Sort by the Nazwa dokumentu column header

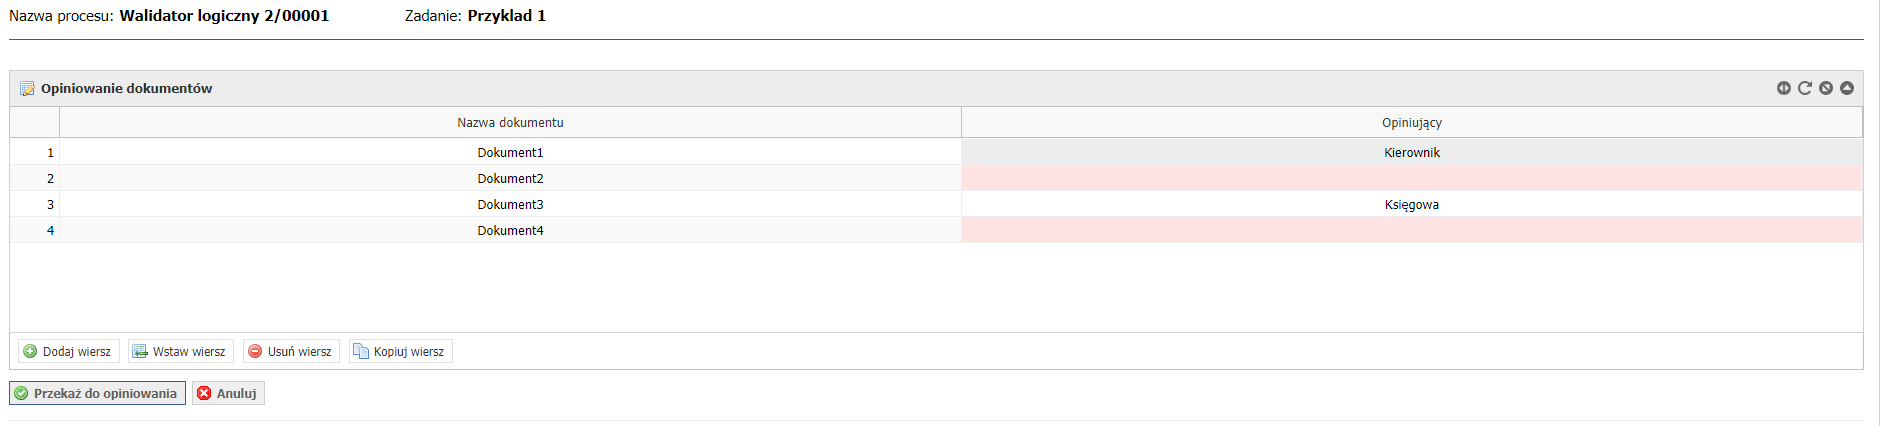510,122
